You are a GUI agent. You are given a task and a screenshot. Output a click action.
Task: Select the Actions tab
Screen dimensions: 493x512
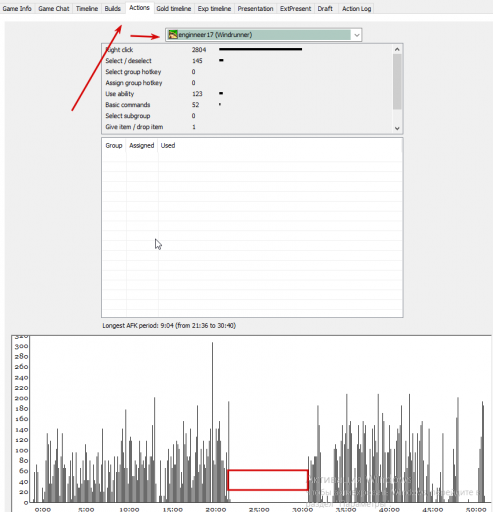tap(139, 8)
